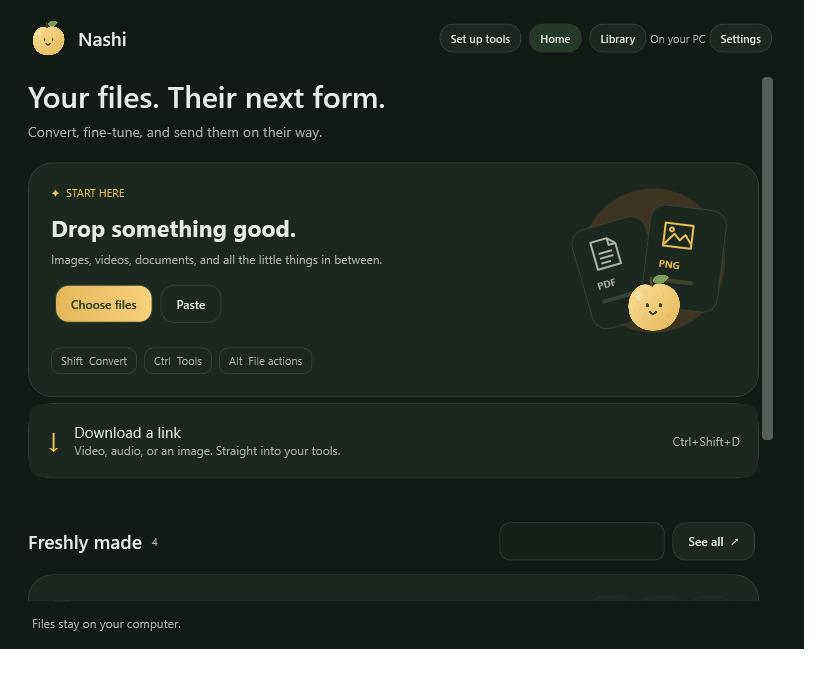820x688 pixels.
Task: Click the "Files stay on your computer." text
Action: (x=106, y=624)
